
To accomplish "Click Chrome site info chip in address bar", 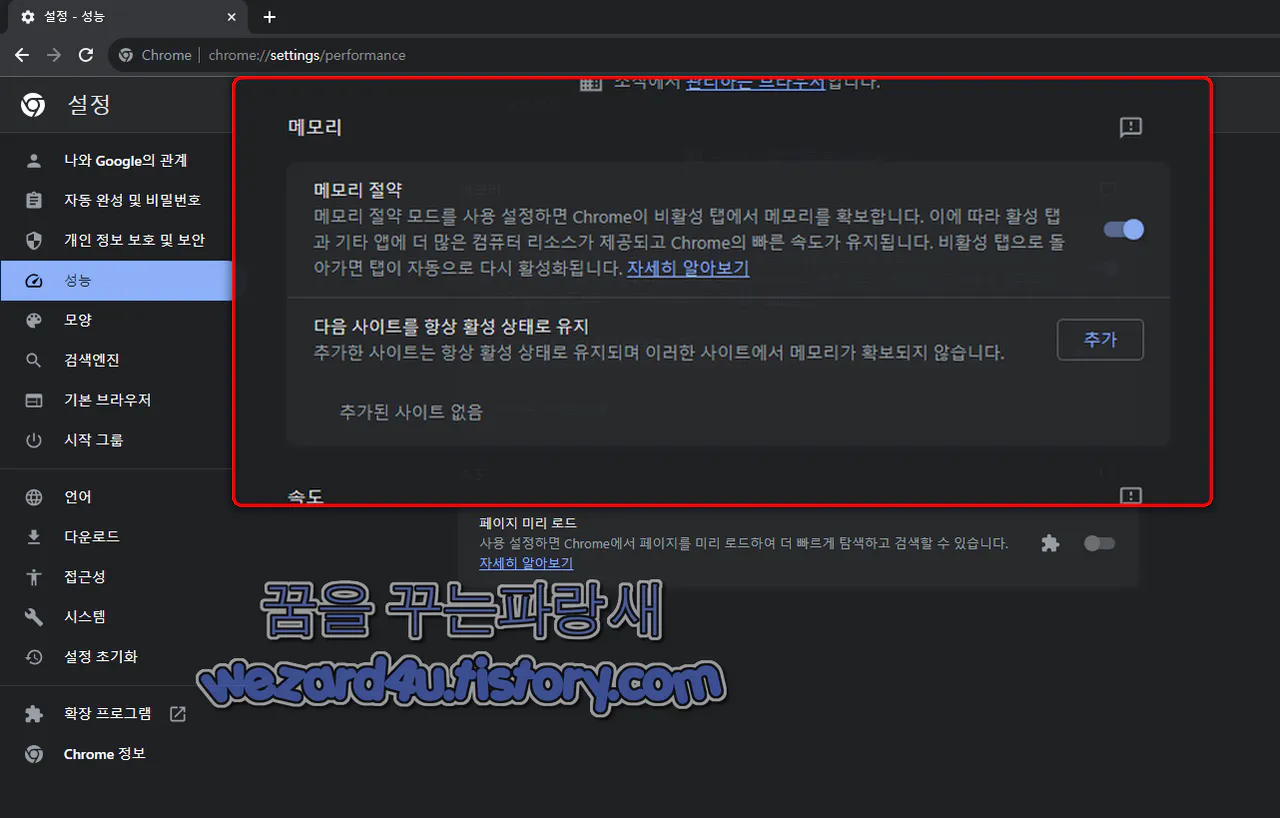I will point(155,55).
